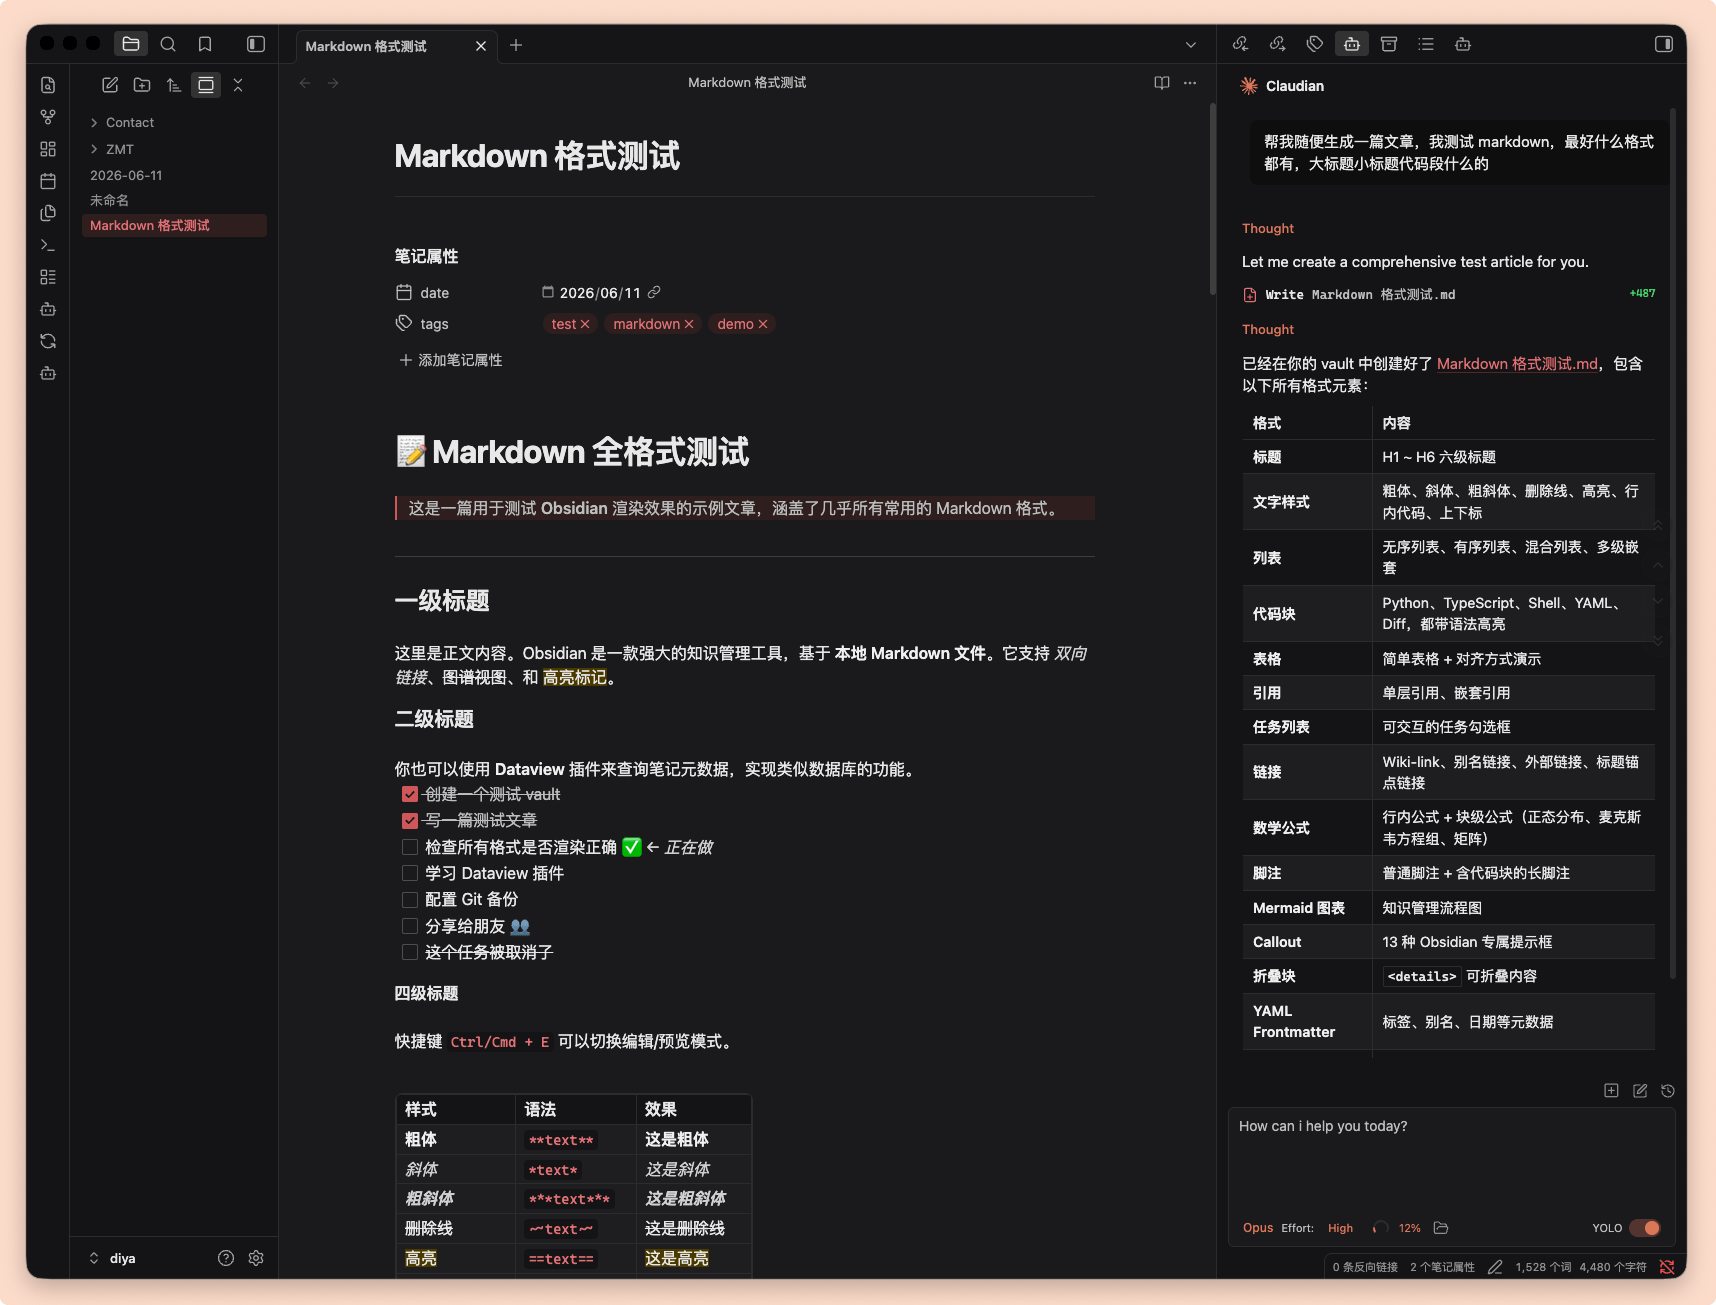Uncheck the 创建一个测试 vault task
The width and height of the screenshot is (1716, 1305).
coord(410,794)
